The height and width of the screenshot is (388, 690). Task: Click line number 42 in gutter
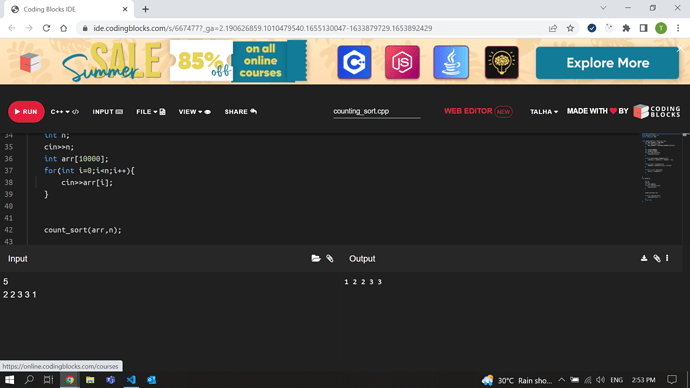tap(9, 230)
